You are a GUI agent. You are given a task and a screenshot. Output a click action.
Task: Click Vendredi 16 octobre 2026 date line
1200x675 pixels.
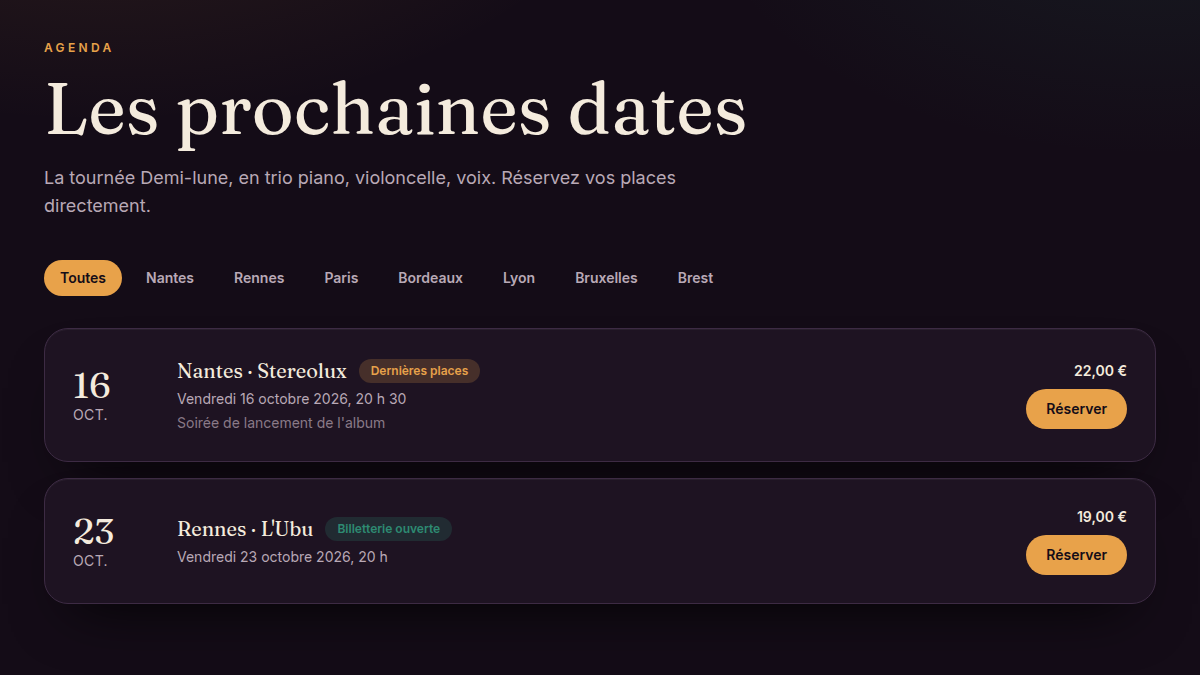pos(291,399)
